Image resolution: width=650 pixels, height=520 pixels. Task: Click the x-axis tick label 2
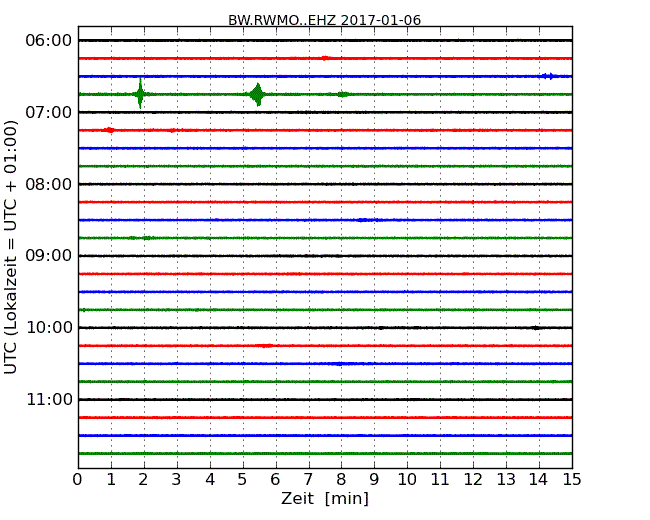(x=143, y=479)
